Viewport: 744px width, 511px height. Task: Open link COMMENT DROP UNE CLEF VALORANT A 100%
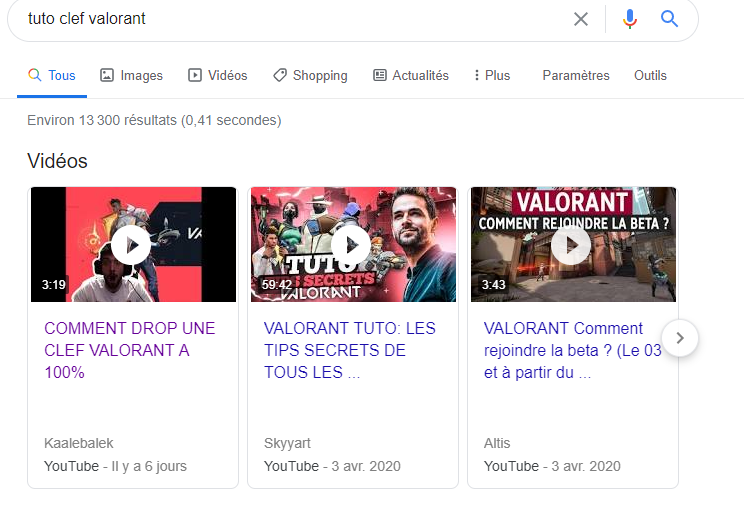tap(130, 350)
